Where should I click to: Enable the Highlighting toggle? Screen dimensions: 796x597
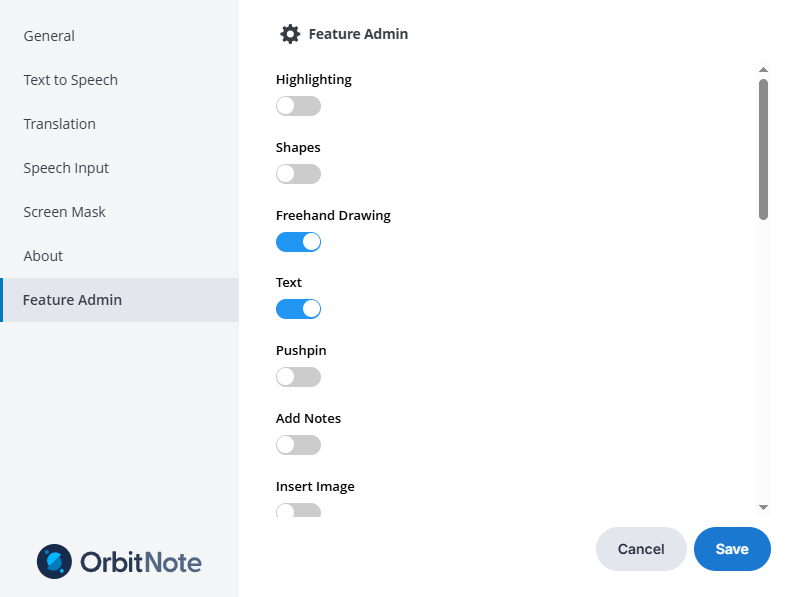point(298,106)
